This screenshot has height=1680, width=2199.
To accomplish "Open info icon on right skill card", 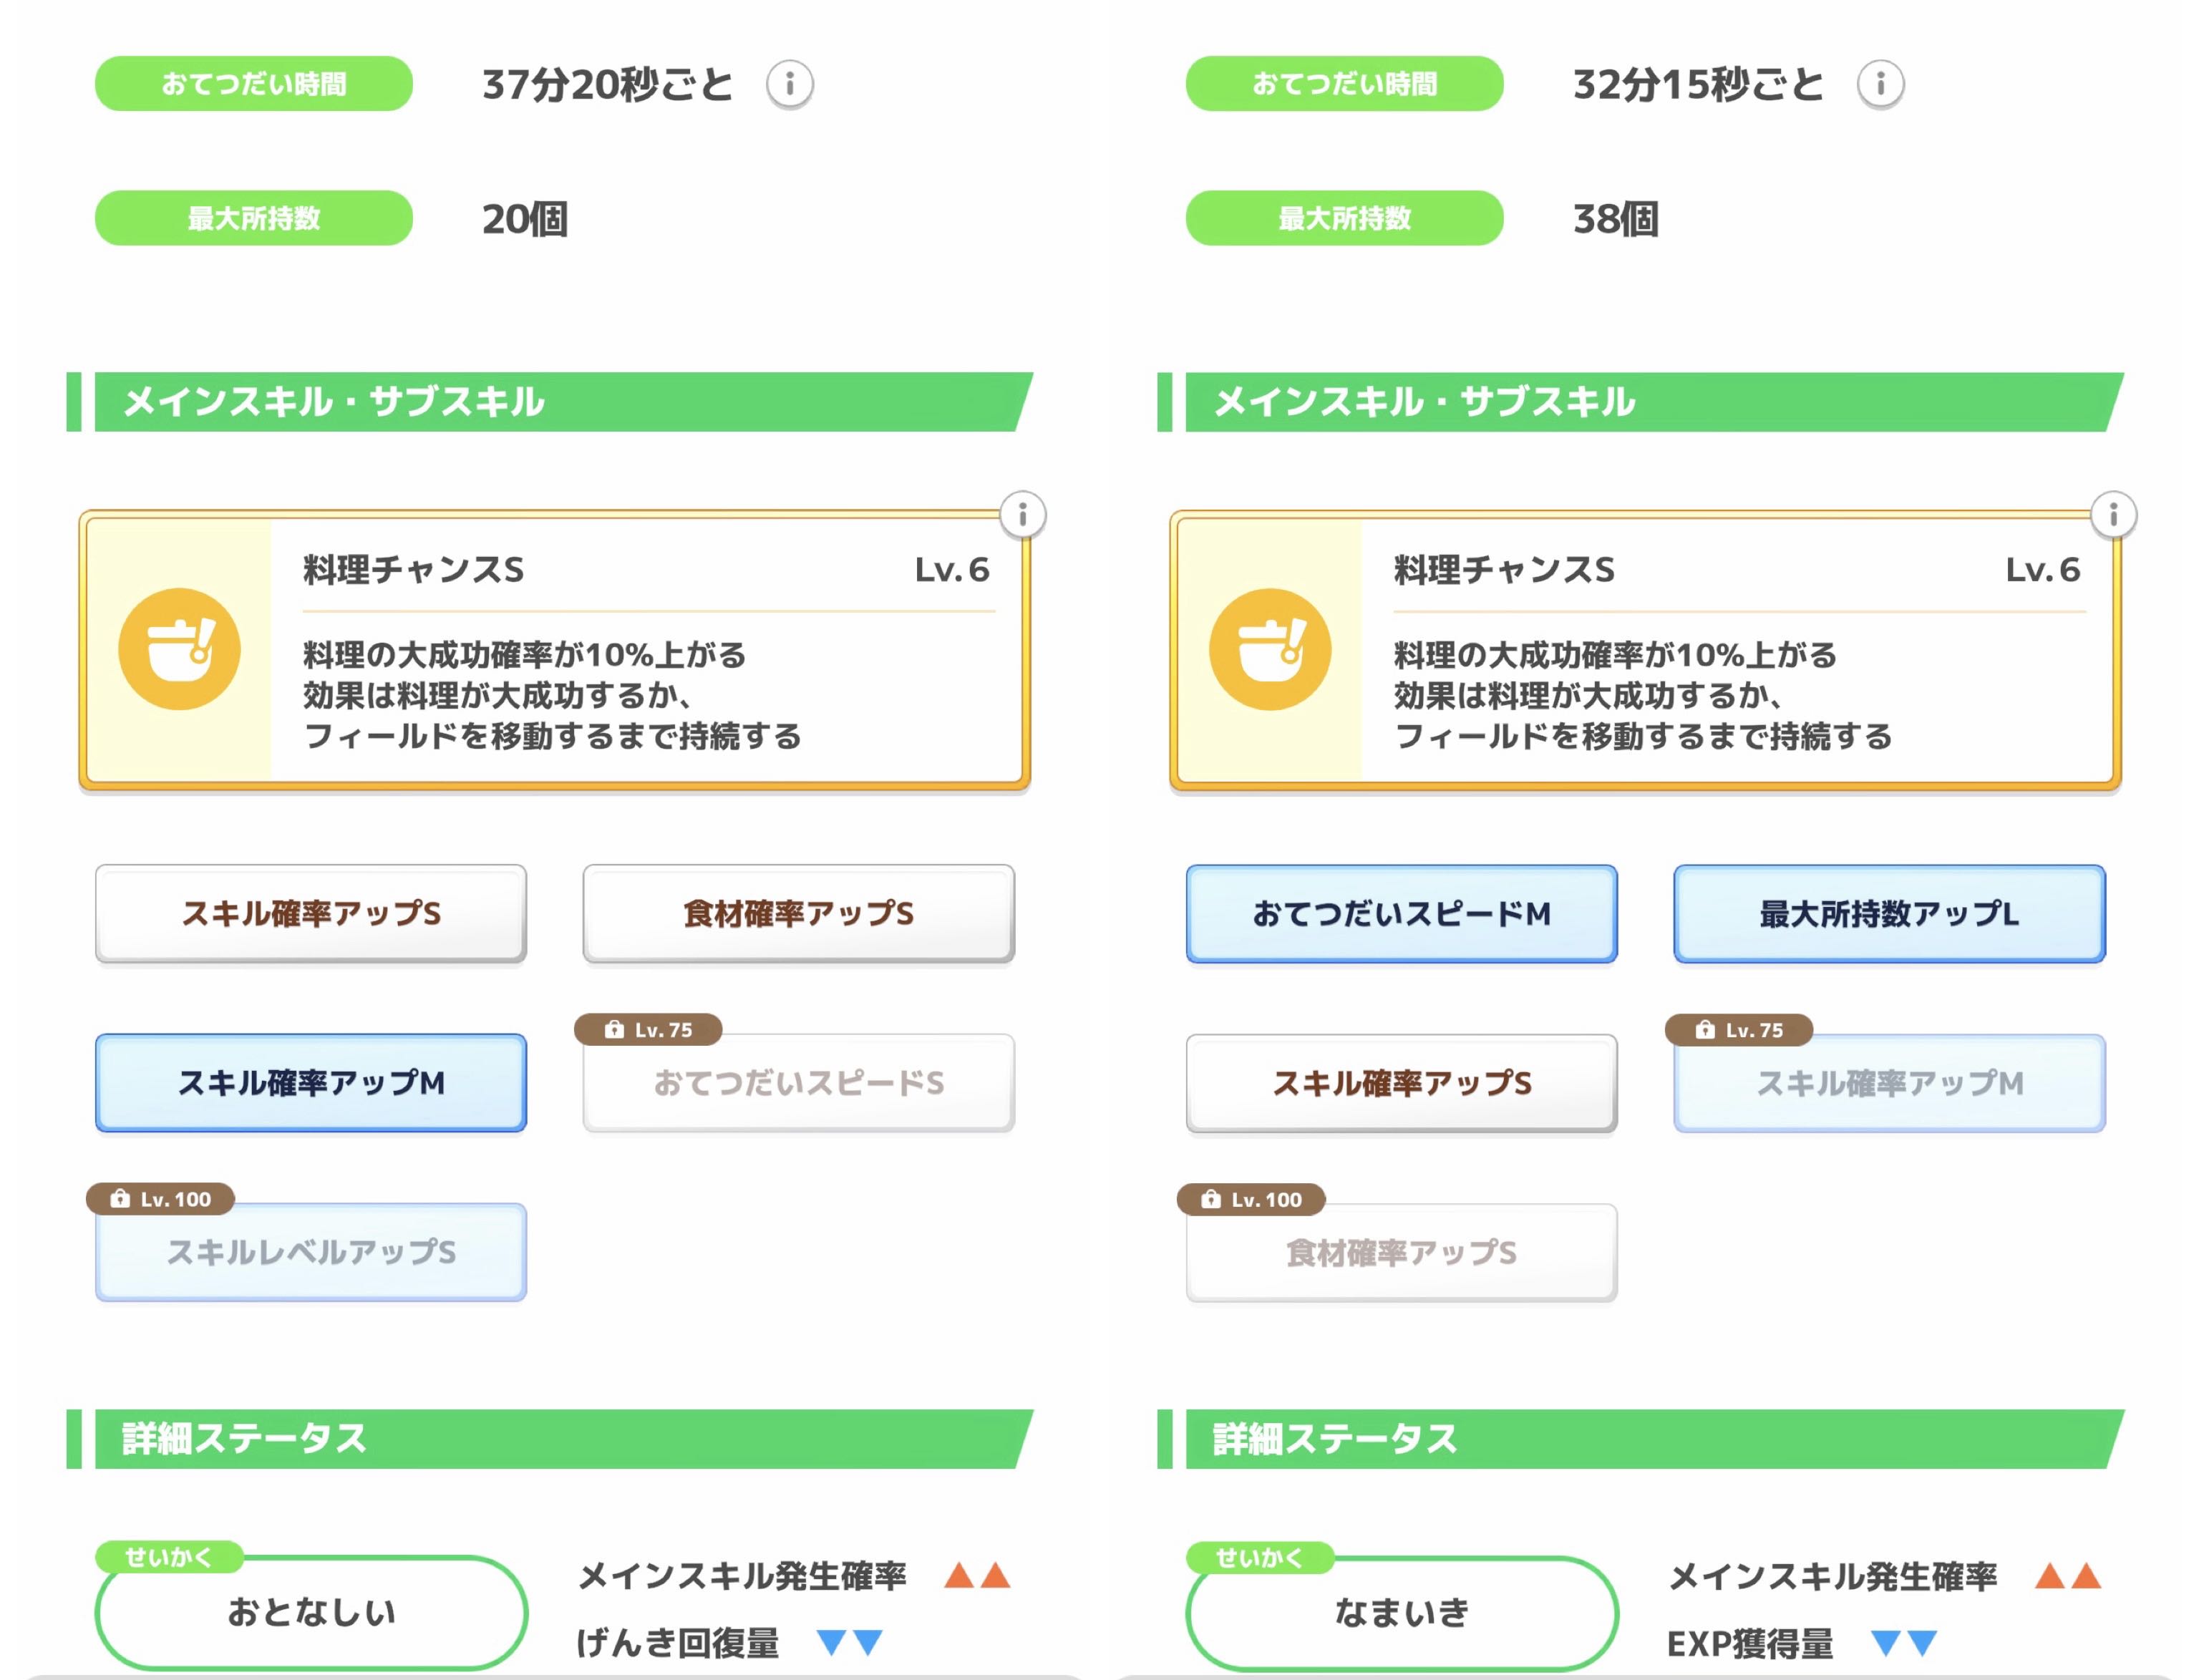I will point(2113,515).
